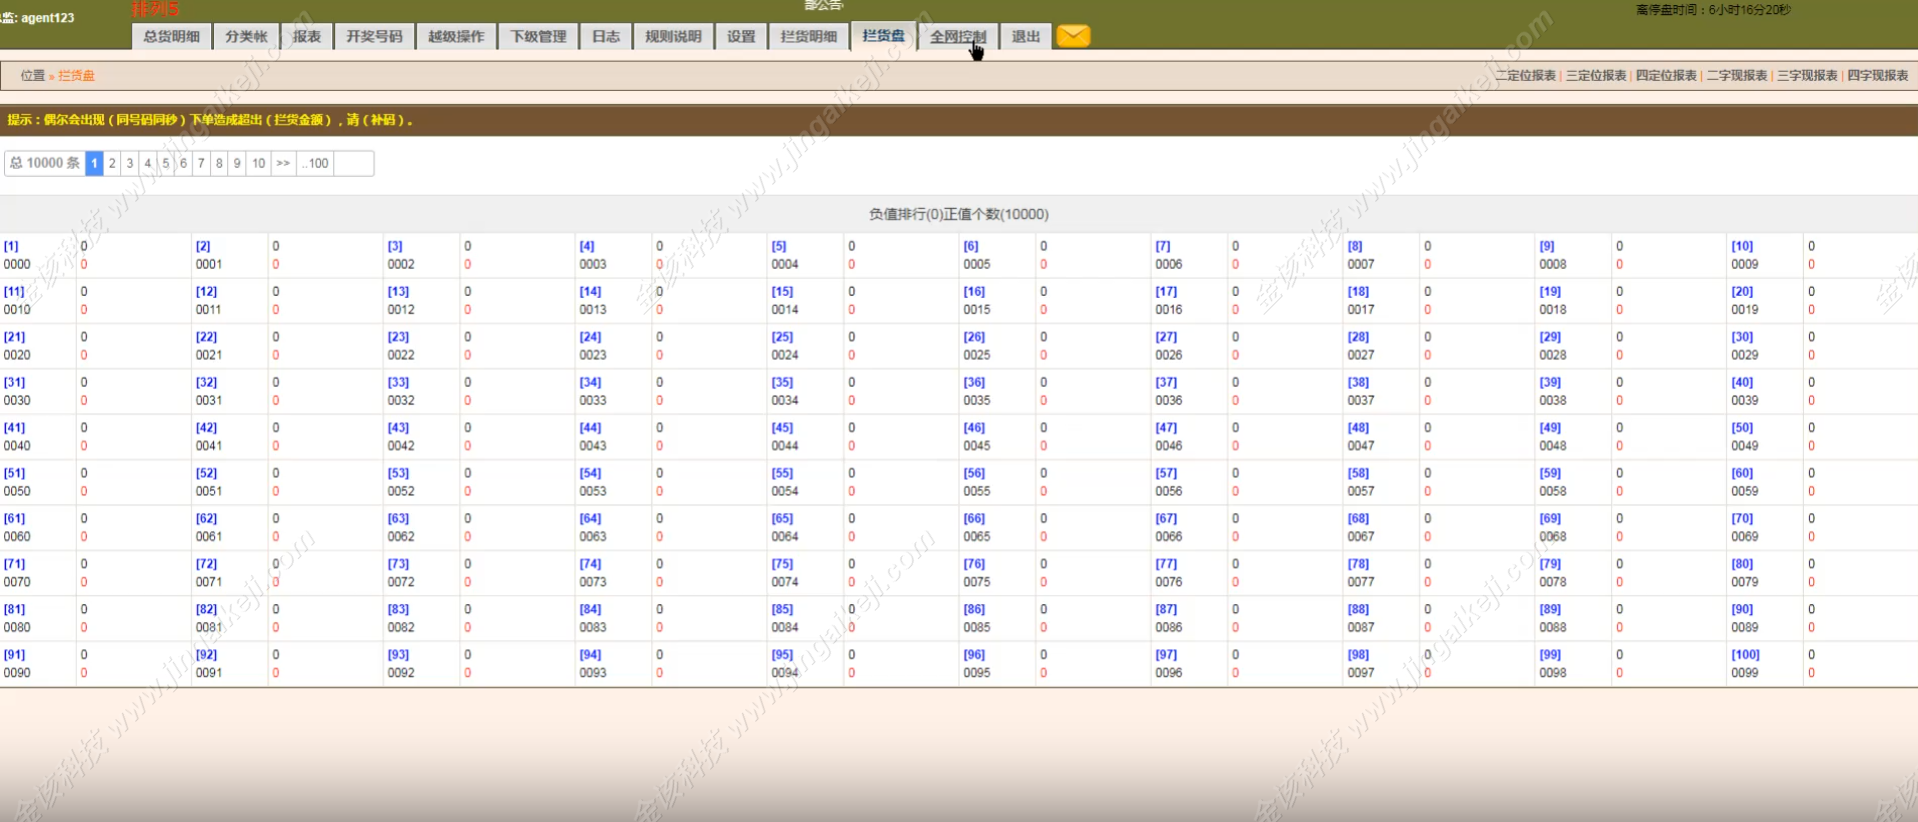Click rank link [5] for 0004
This screenshot has height=822, width=1918.
click(x=779, y=246)
